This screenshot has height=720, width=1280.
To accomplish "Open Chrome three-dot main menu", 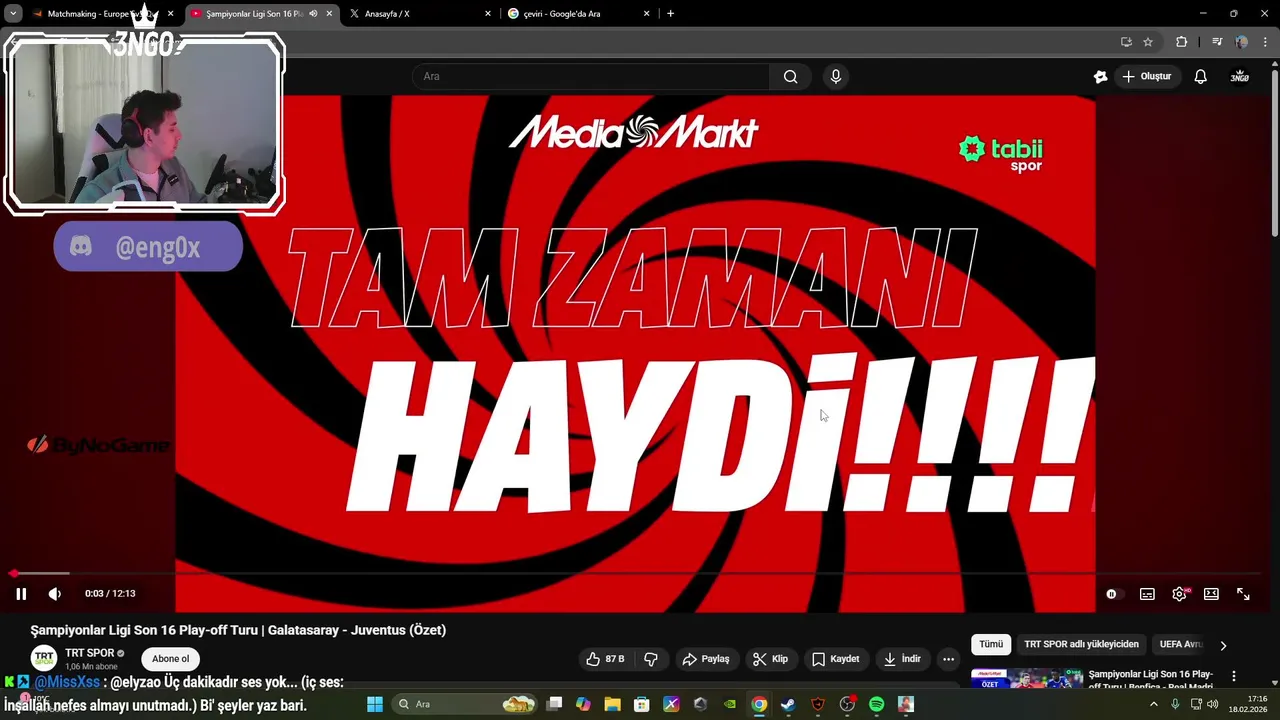I will (x=1266, y=42).
